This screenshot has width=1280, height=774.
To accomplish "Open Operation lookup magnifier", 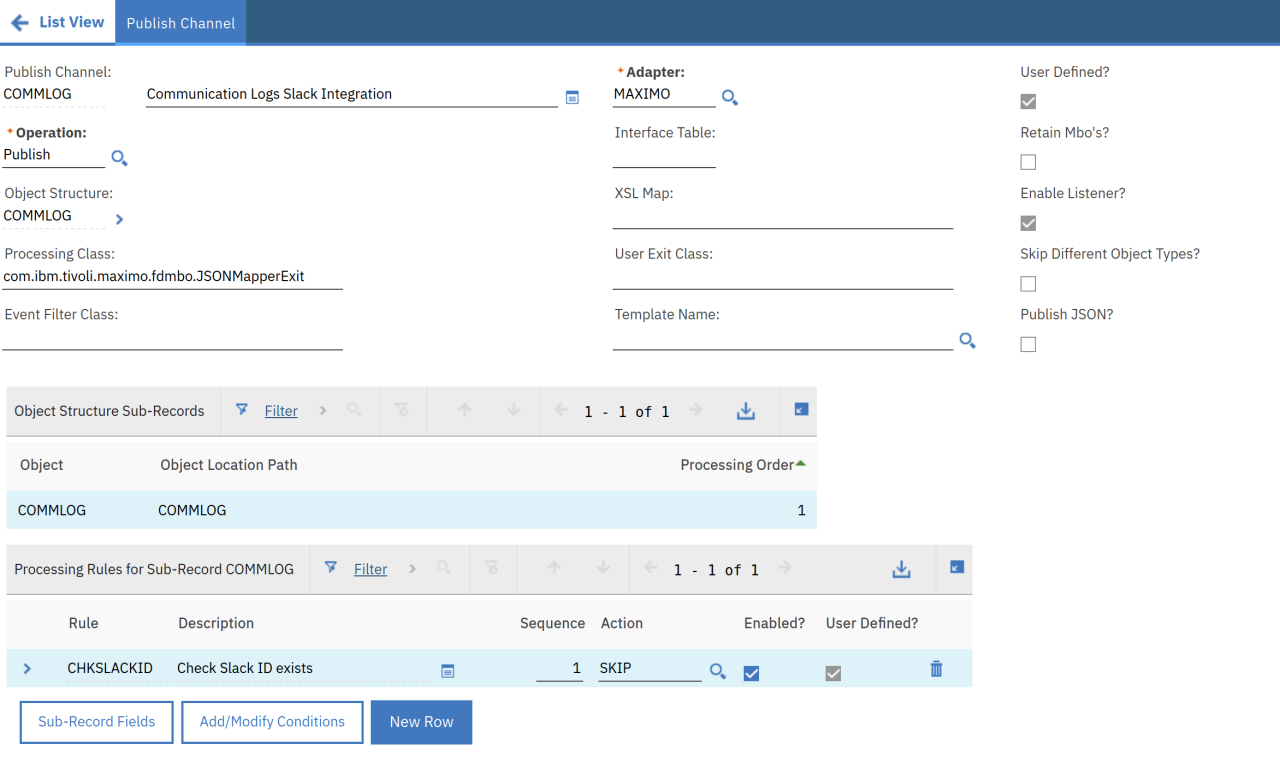I will click(119, 158).
